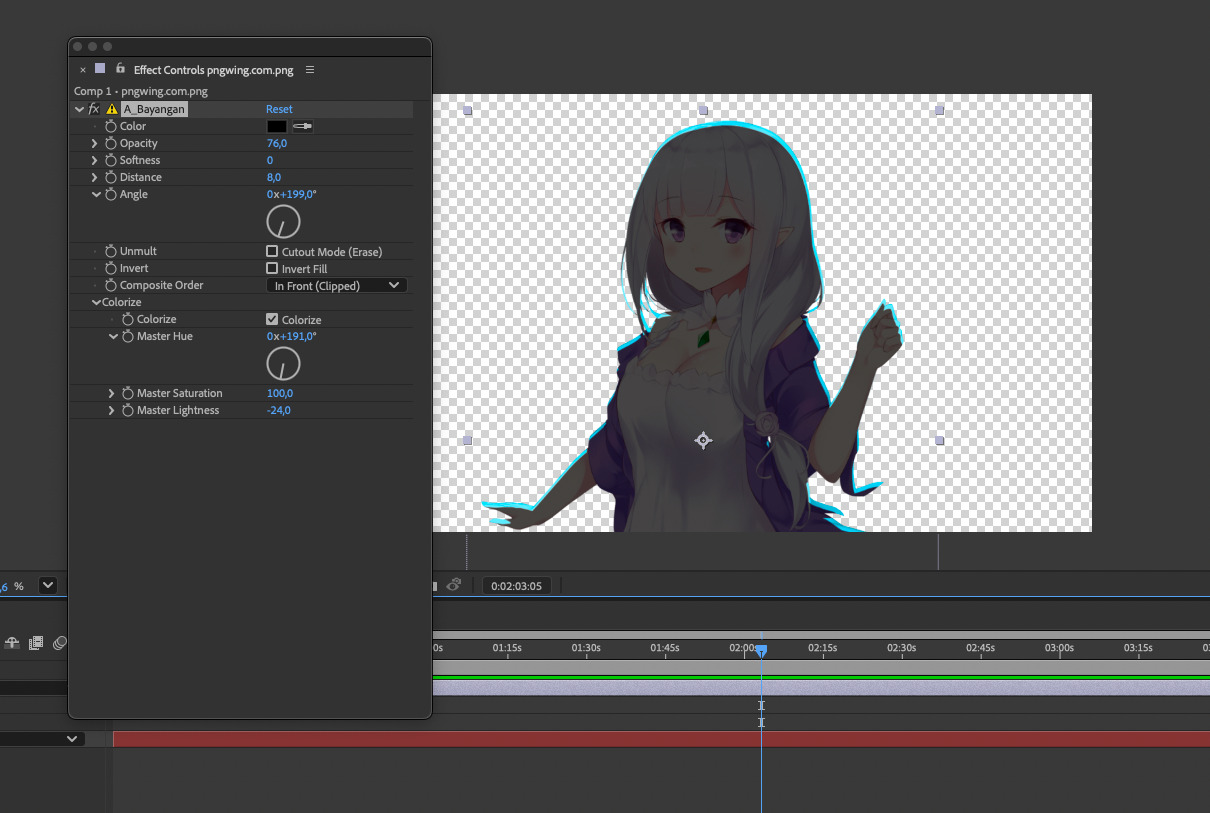Toggle the Opacity stopwatch keyframe icon
Viewport: 1210px width, 813px height.
tap(111, 144)
